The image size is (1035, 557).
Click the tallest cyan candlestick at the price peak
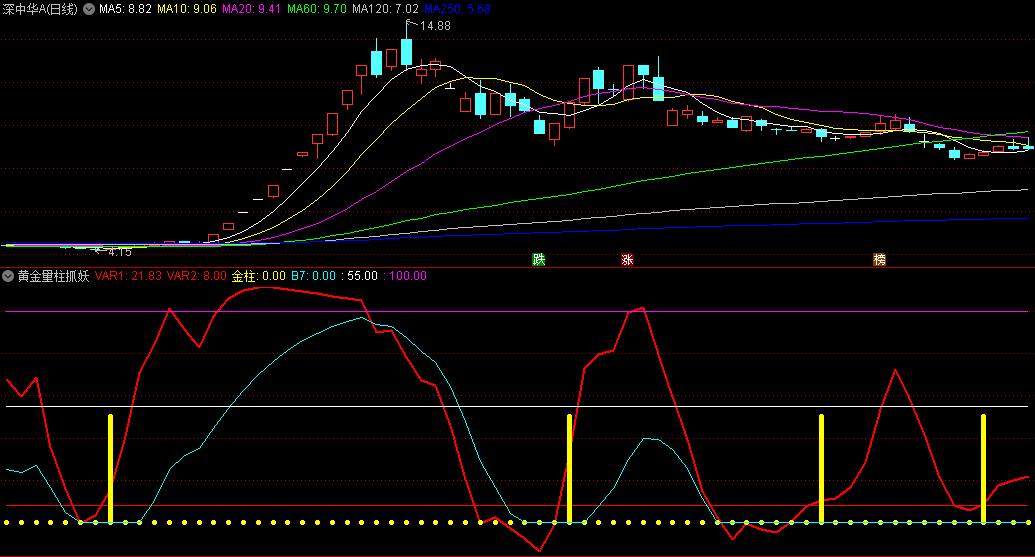(x=406, y=51)
